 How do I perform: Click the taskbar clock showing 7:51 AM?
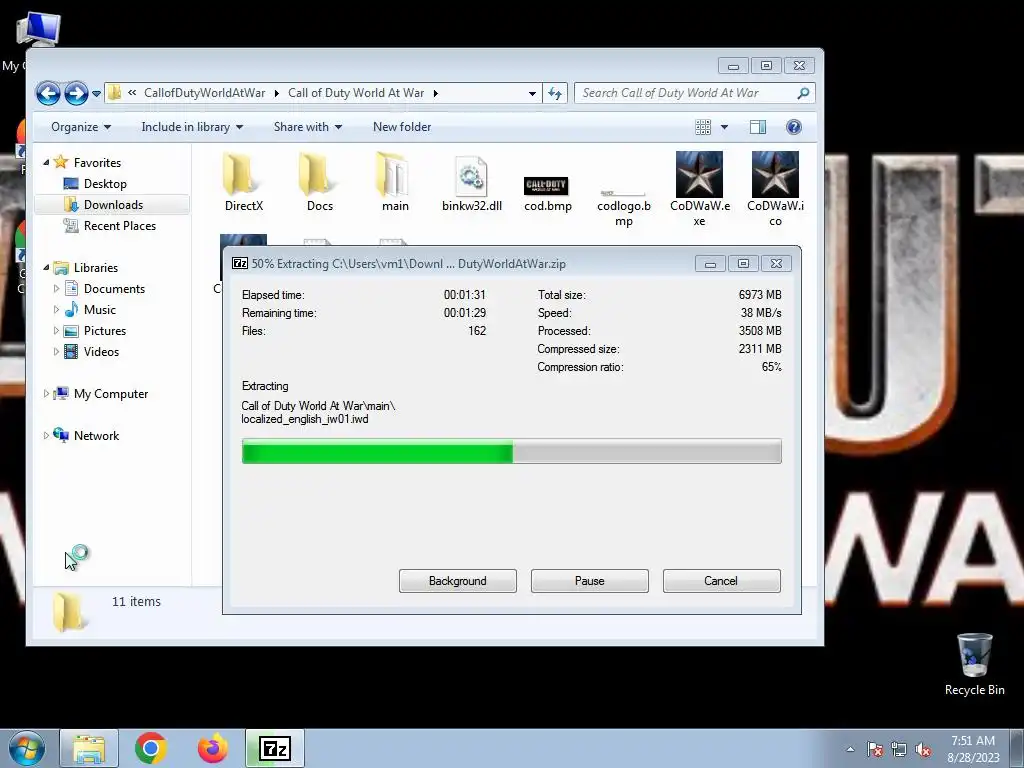coord(973,749)
